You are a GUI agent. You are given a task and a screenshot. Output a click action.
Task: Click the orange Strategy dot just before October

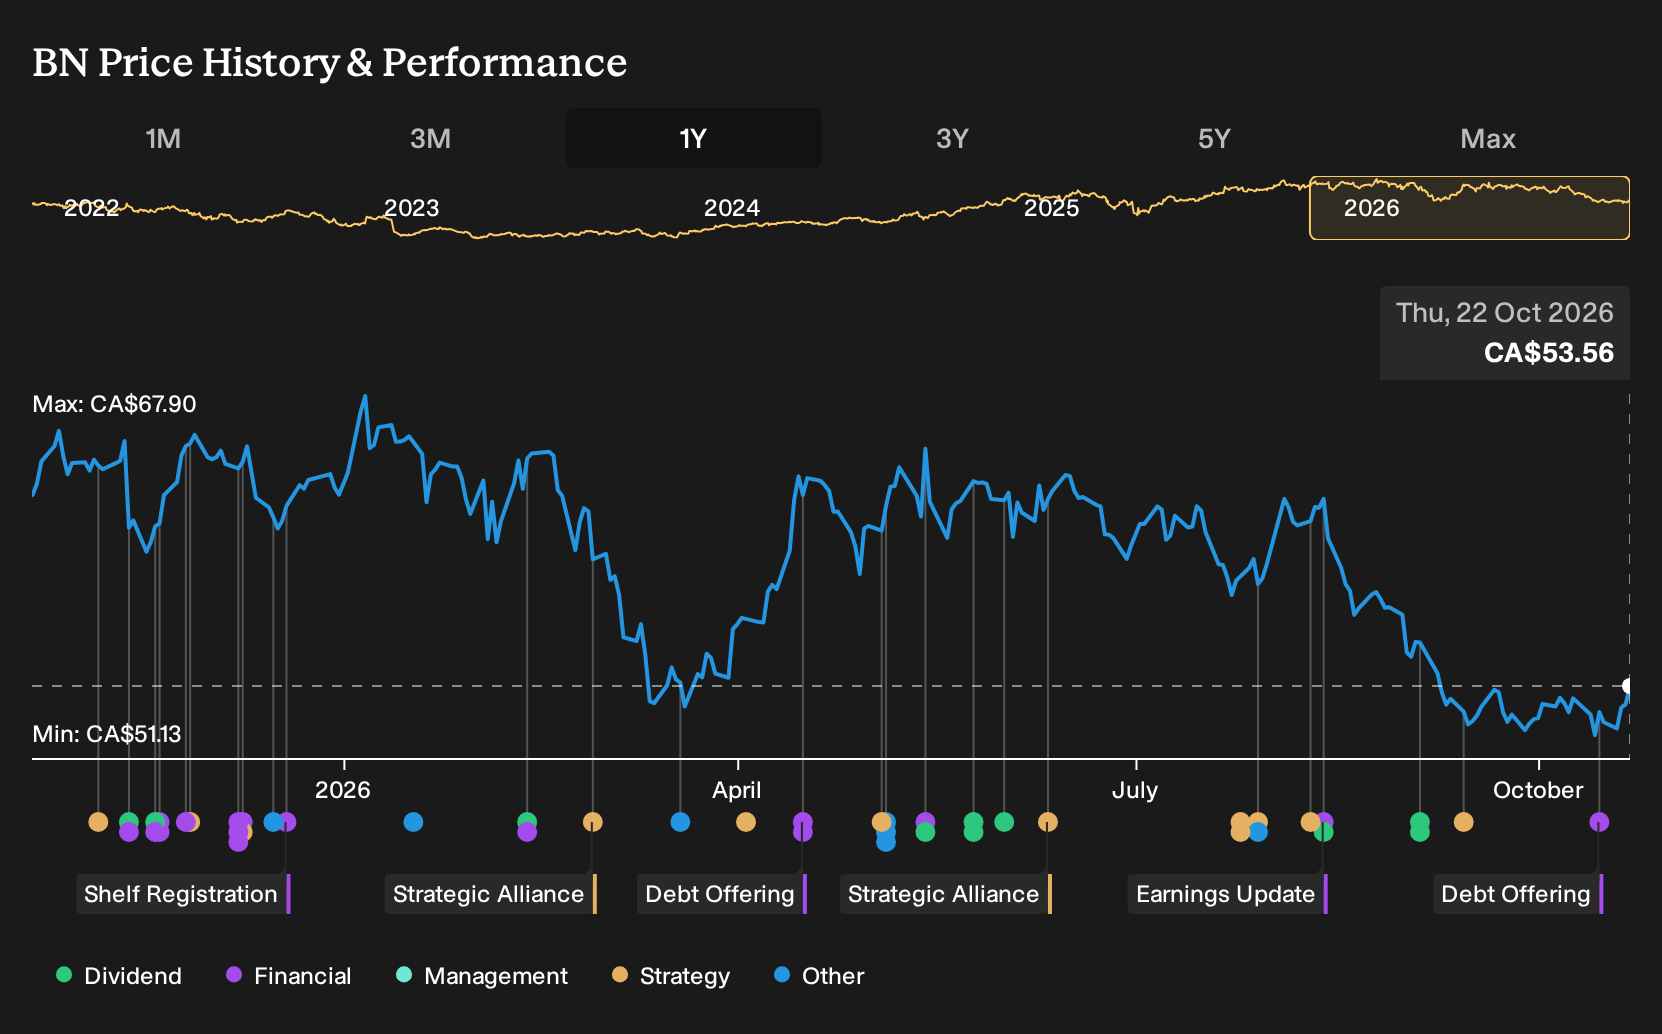coord(1464,822)
